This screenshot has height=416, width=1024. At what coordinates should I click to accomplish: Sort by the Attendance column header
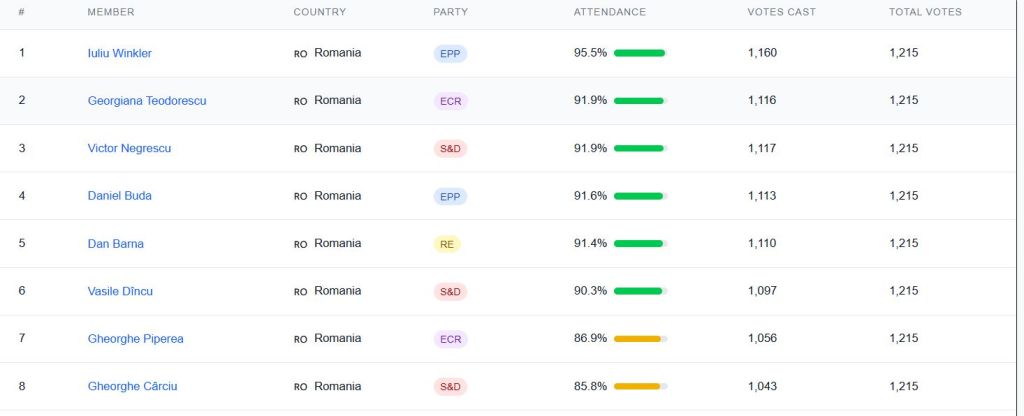pyautogui.click(x=609, y=12)
